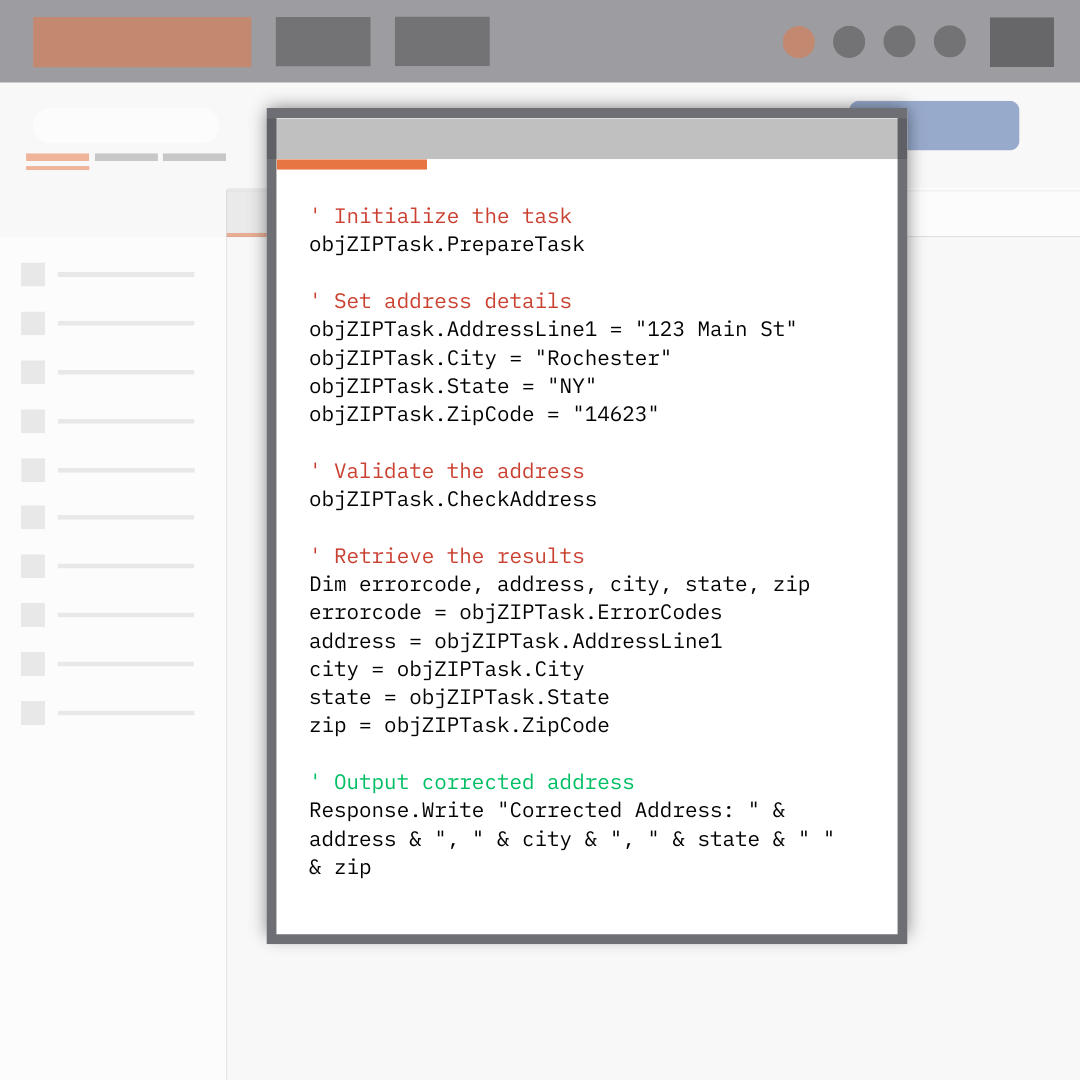
Task: Click the gray title bar of code dialog
Action: [586, 138]
